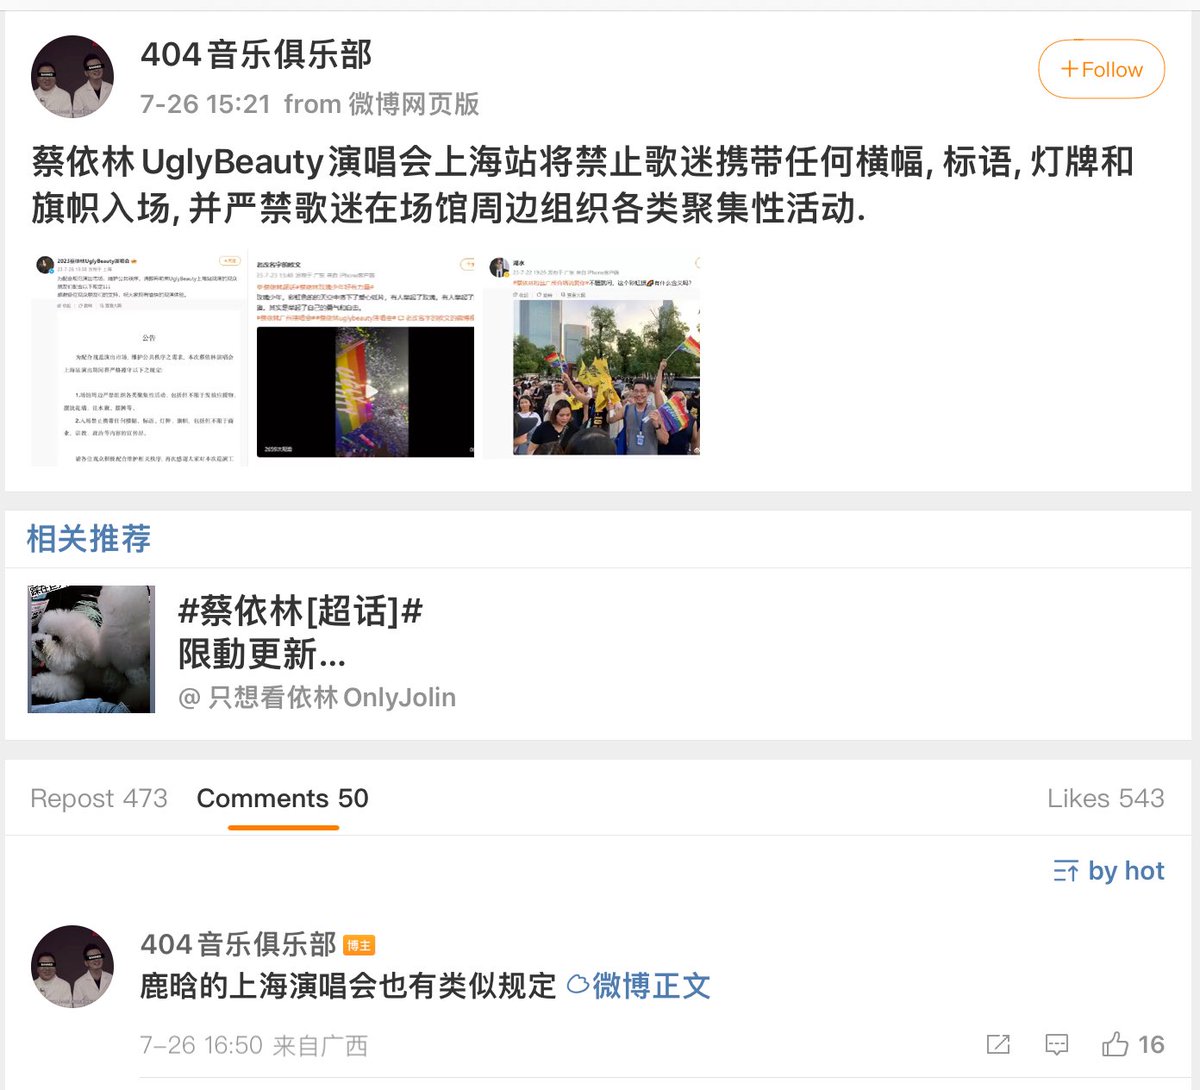Open the #蔡依林[超话]# recommended topic

tap(300, 610)
